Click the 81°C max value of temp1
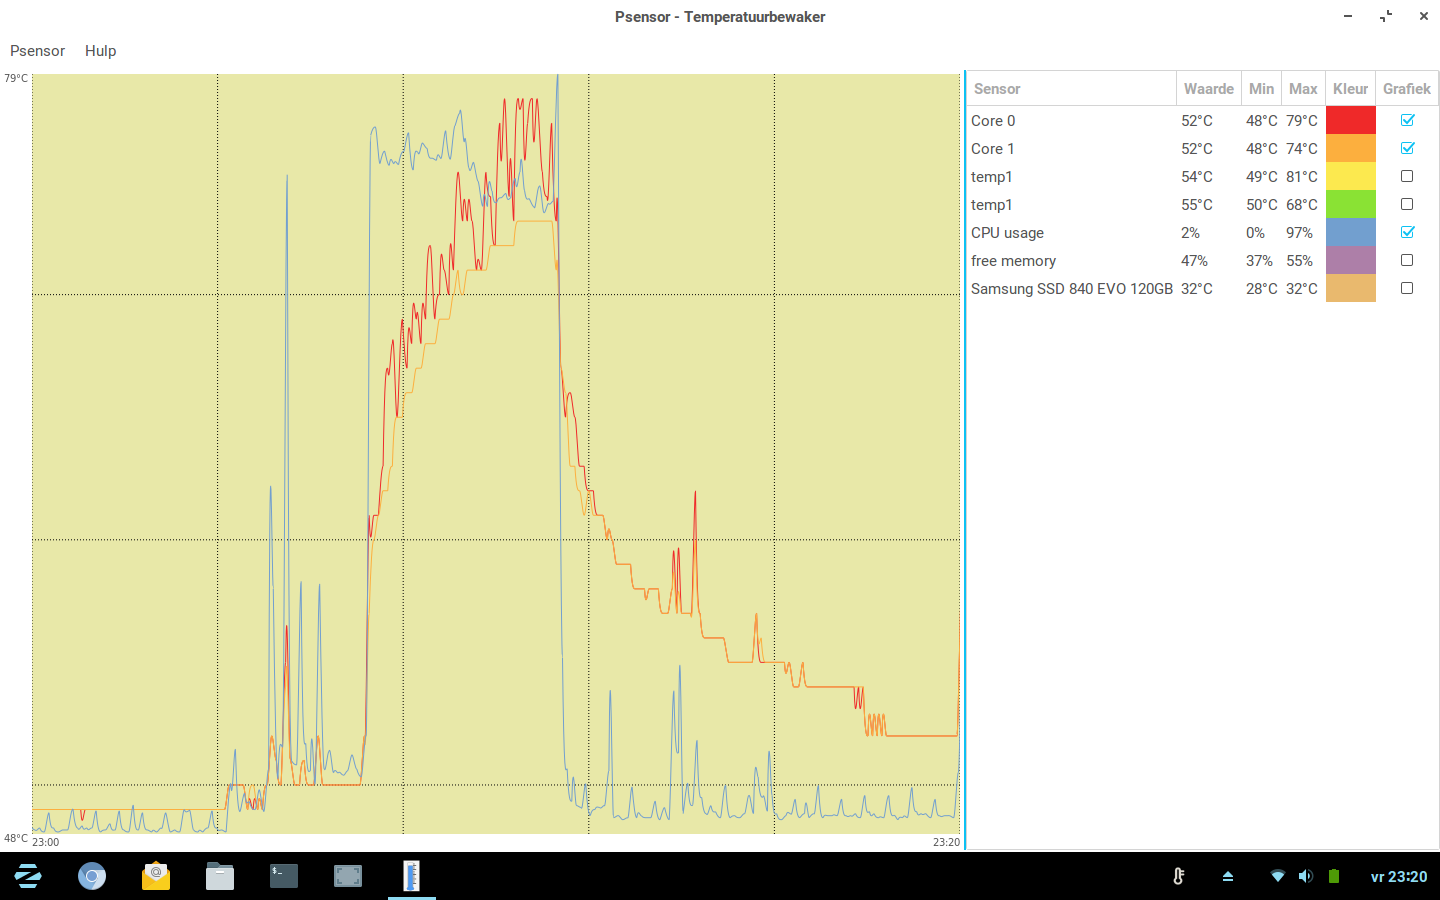 (1302, 177)
